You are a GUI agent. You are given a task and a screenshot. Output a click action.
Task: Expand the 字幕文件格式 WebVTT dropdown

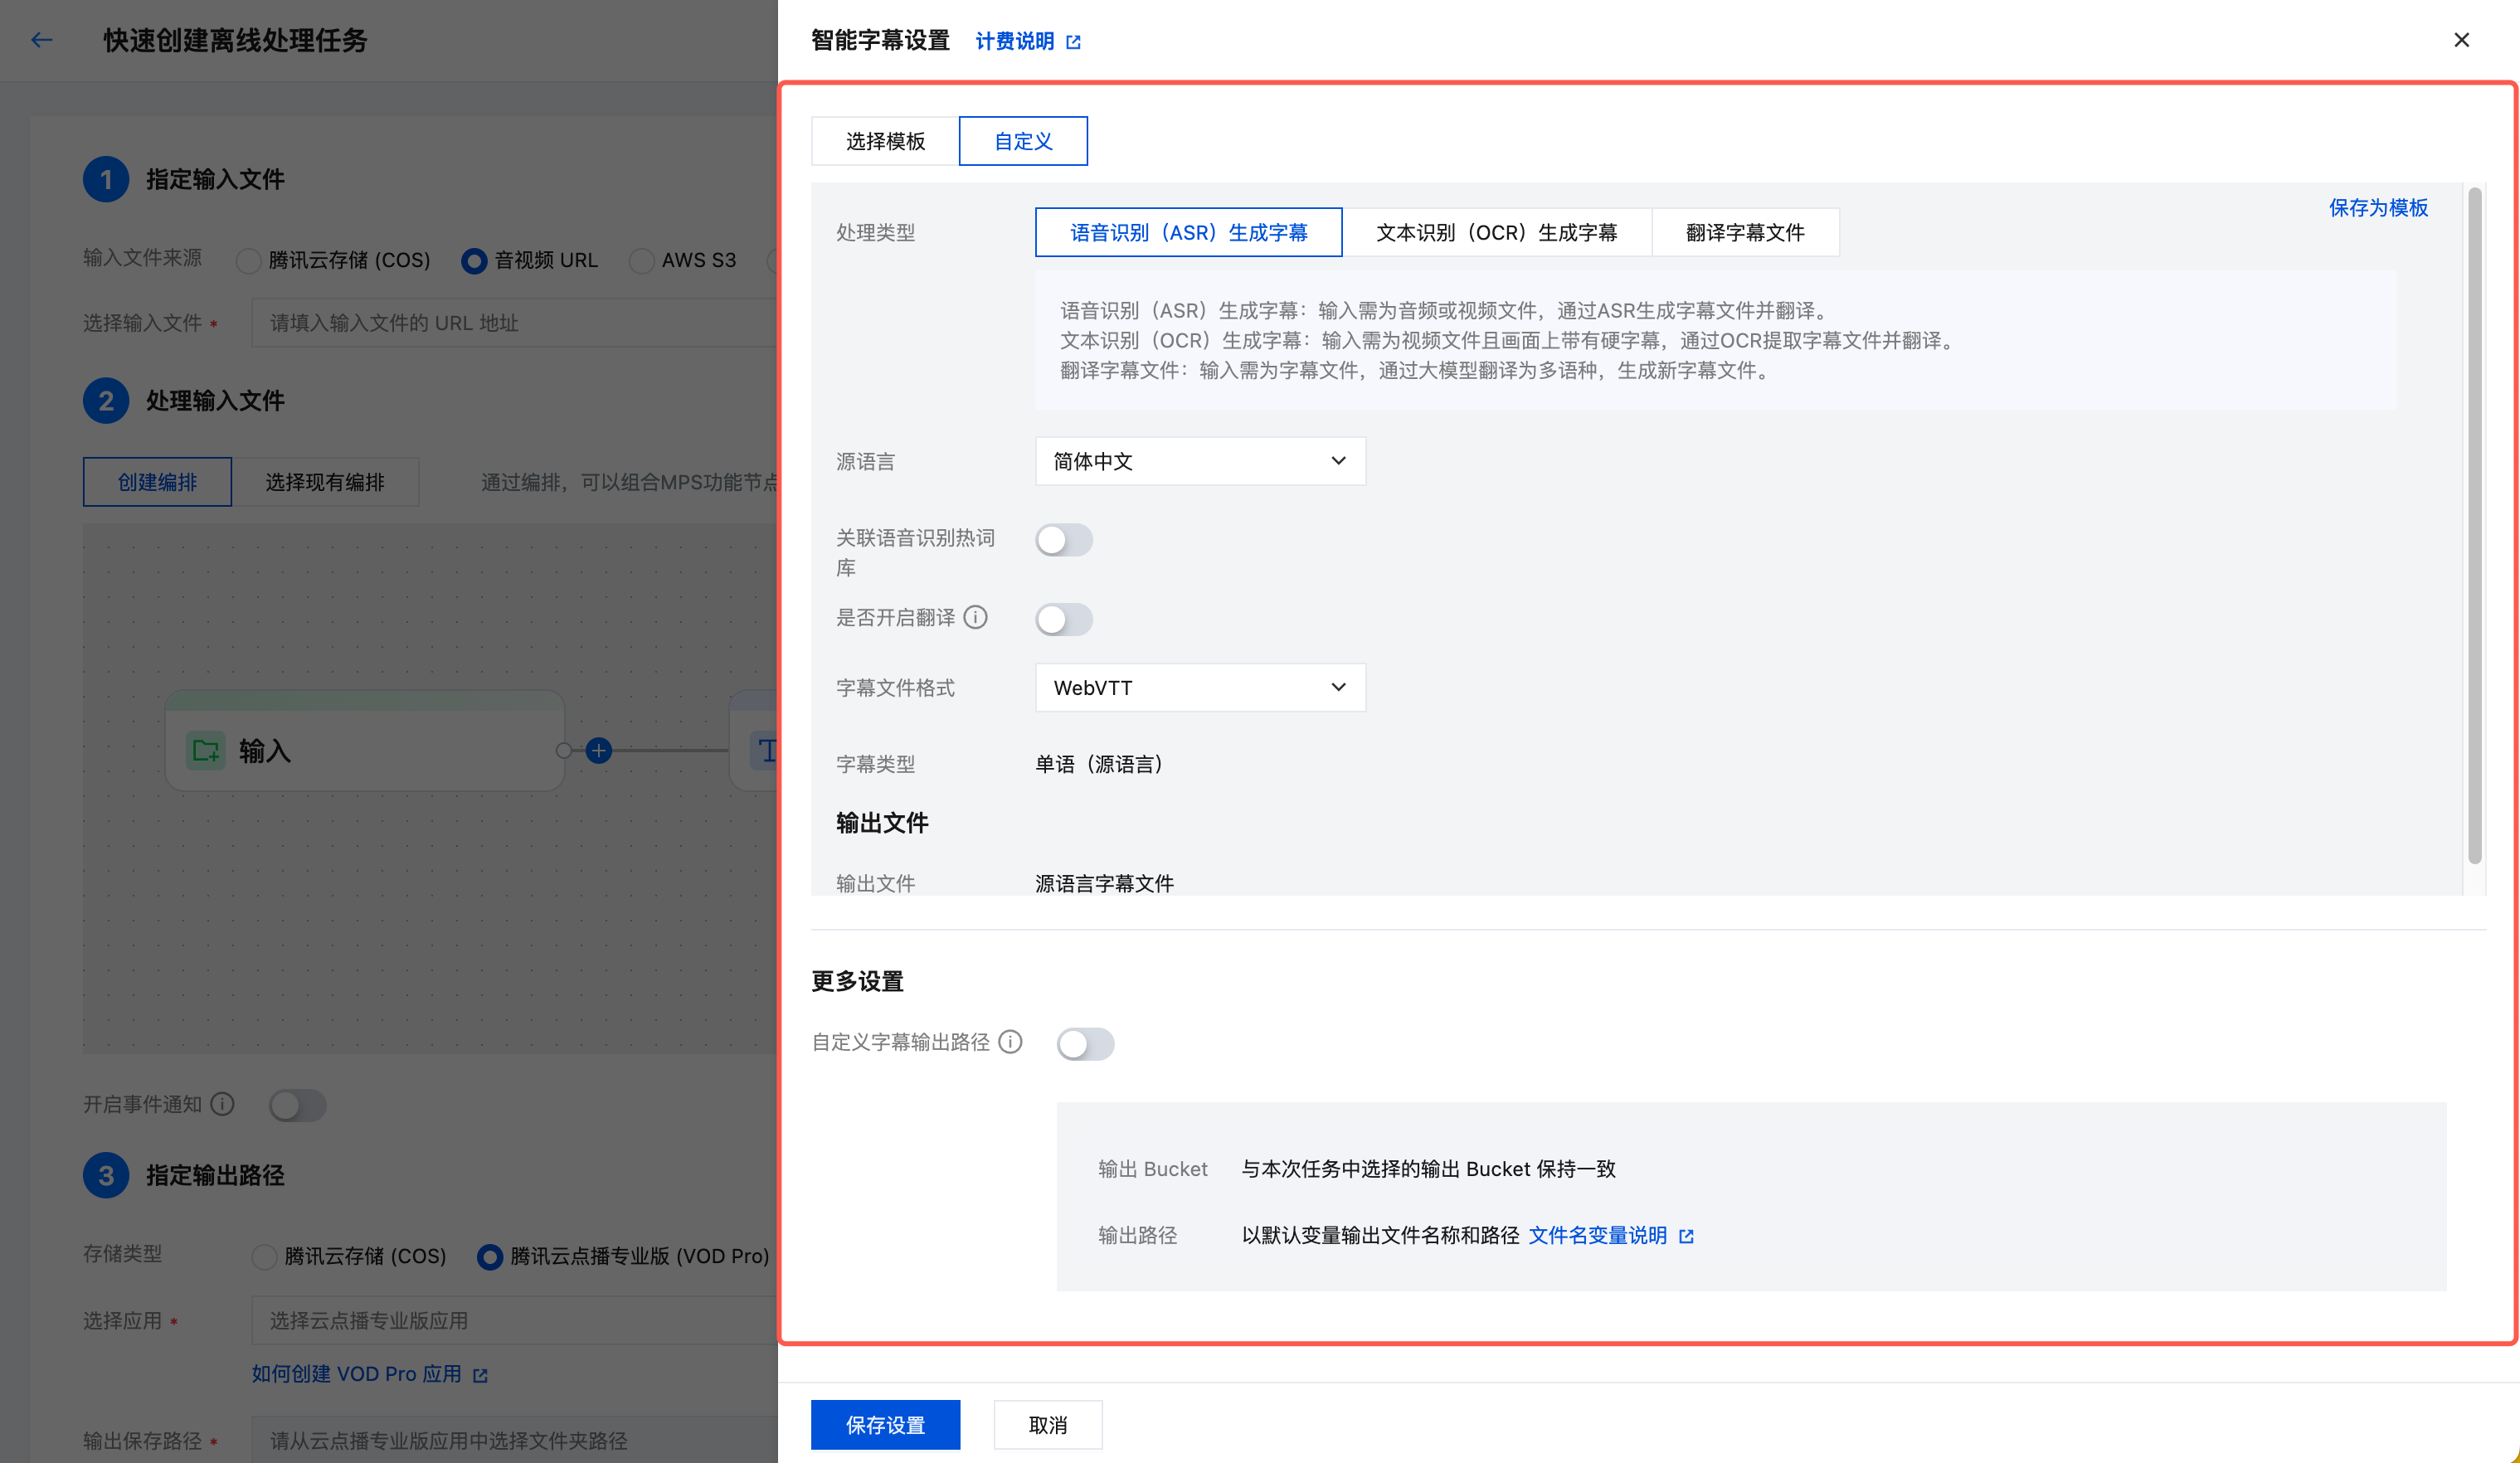click(x=1199, y=688)
